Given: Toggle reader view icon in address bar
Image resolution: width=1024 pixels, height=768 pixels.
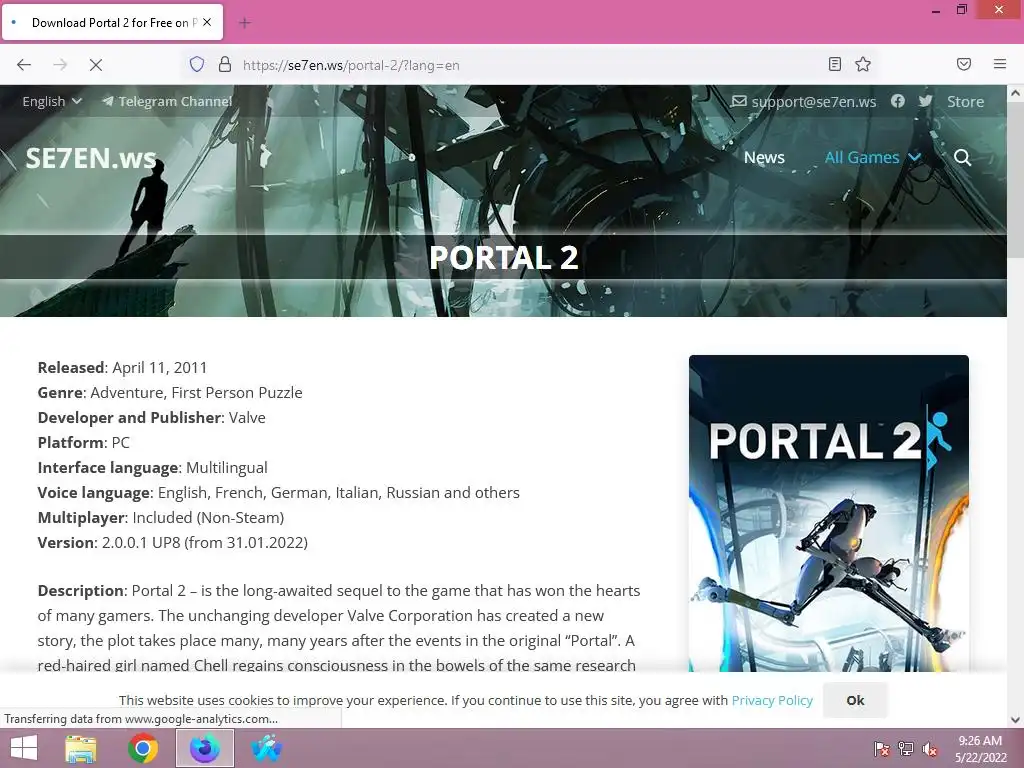Looking at the screenshot, I should point(835,64).
